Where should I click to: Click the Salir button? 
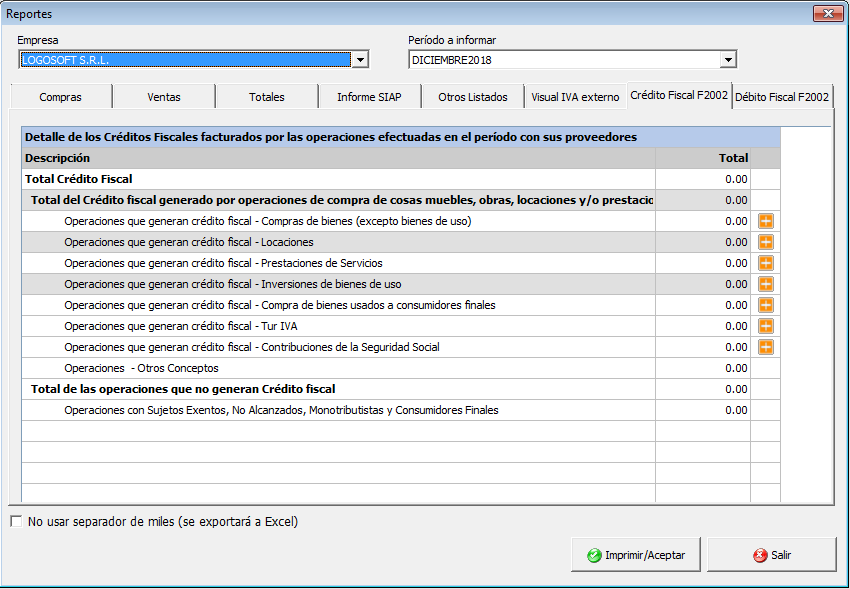(x=772, y=555)
